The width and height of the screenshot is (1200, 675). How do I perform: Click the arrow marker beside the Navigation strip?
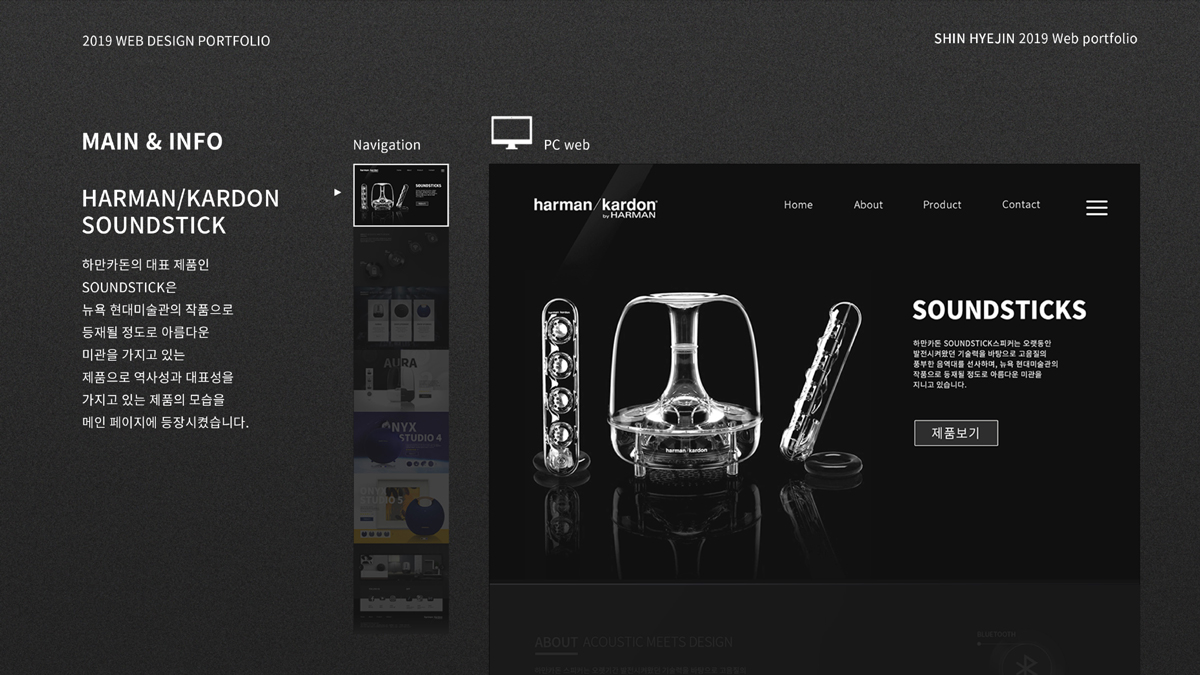click(337, 191)
